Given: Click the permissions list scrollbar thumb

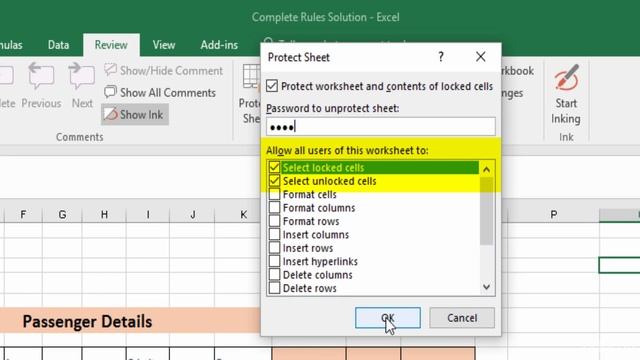Looking at the screenshot, I should pyautogui.click(x=486, y=211).
